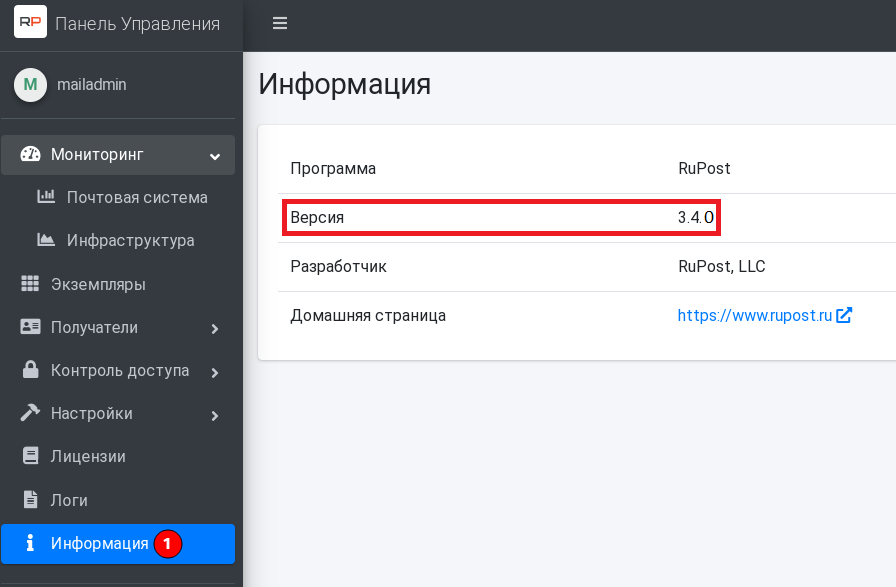Click the Лицензии book icon
896x587 pixels.
click(x=30, y=457)
